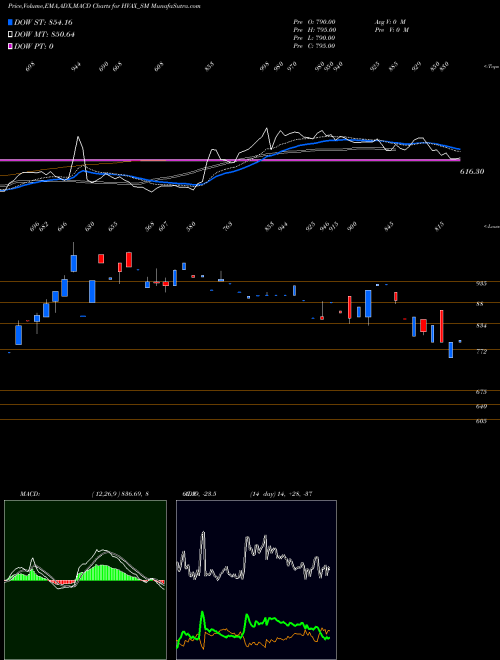The height and width of the screenshot is (660, 500).
Task: Click the 772 price level label
Action: coord(481,352)
